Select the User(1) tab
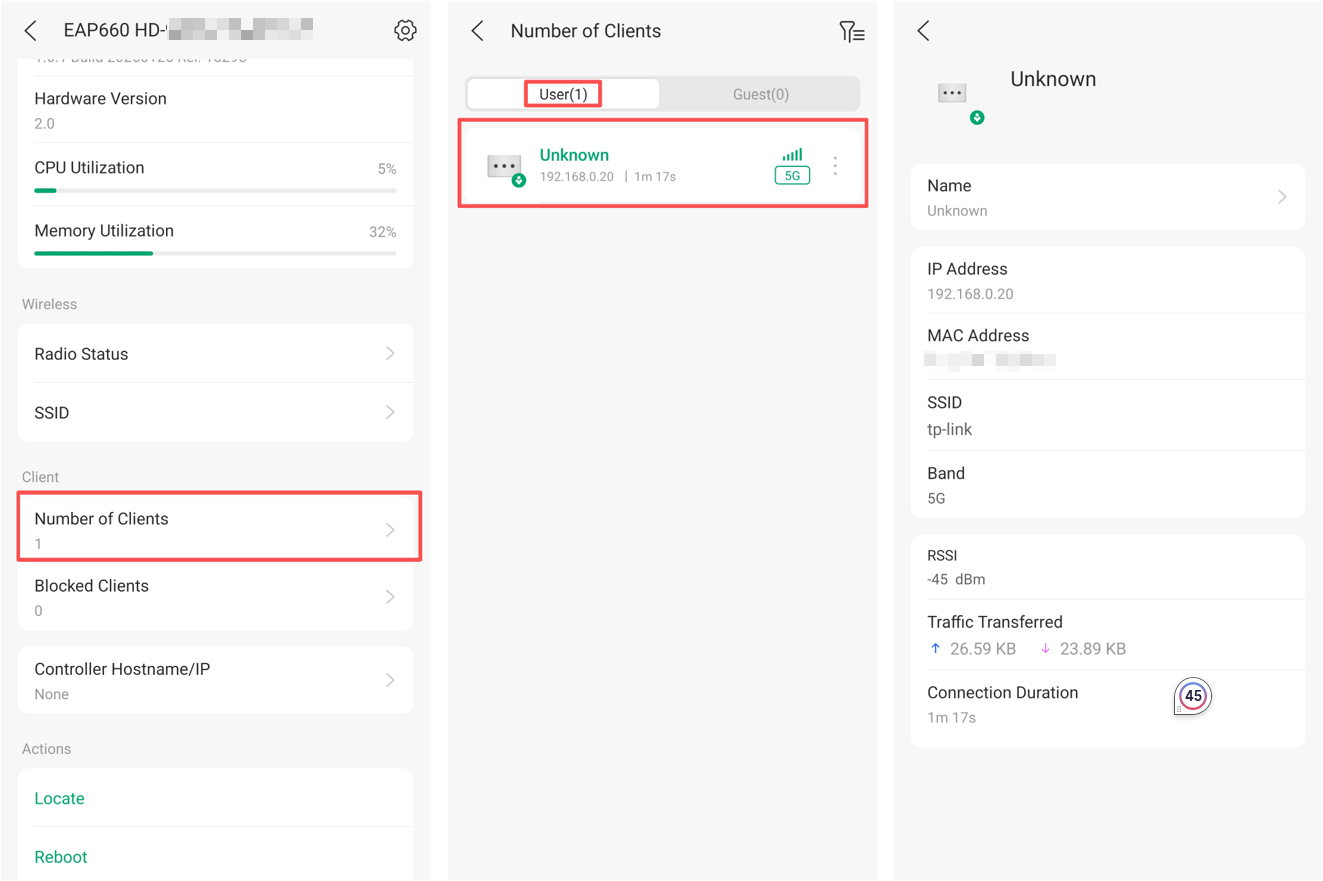1323x881 pixels. click(x=563, y=93)
